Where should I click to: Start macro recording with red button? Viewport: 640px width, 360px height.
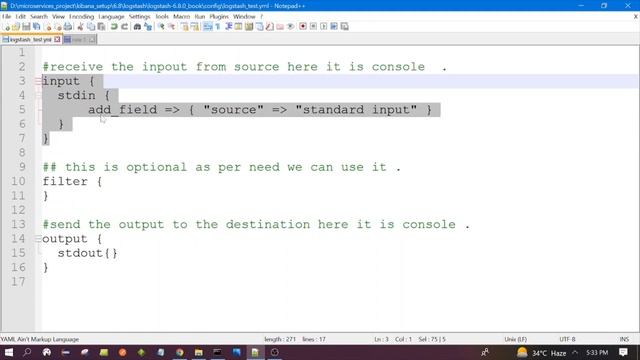coord(303,27)
